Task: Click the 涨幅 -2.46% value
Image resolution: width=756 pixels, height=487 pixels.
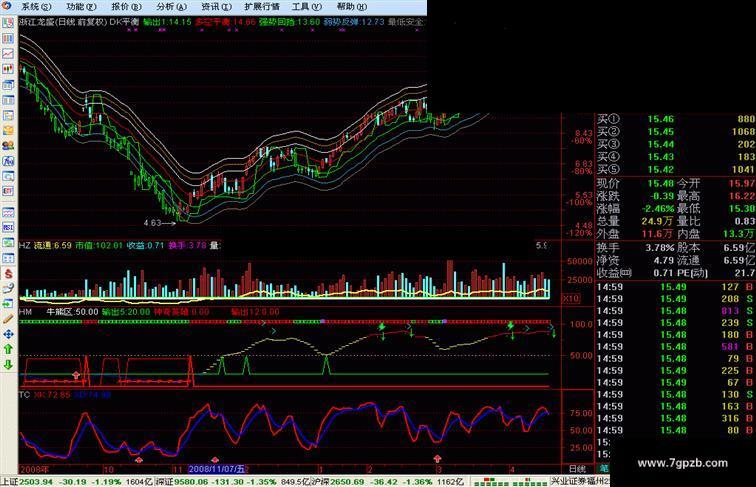Action: coord(658,209)
